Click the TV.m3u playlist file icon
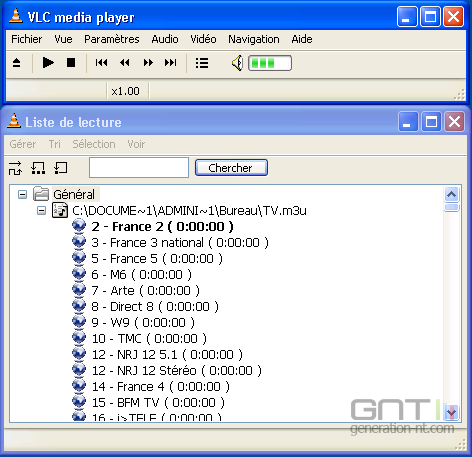 [x=60, y=210]
